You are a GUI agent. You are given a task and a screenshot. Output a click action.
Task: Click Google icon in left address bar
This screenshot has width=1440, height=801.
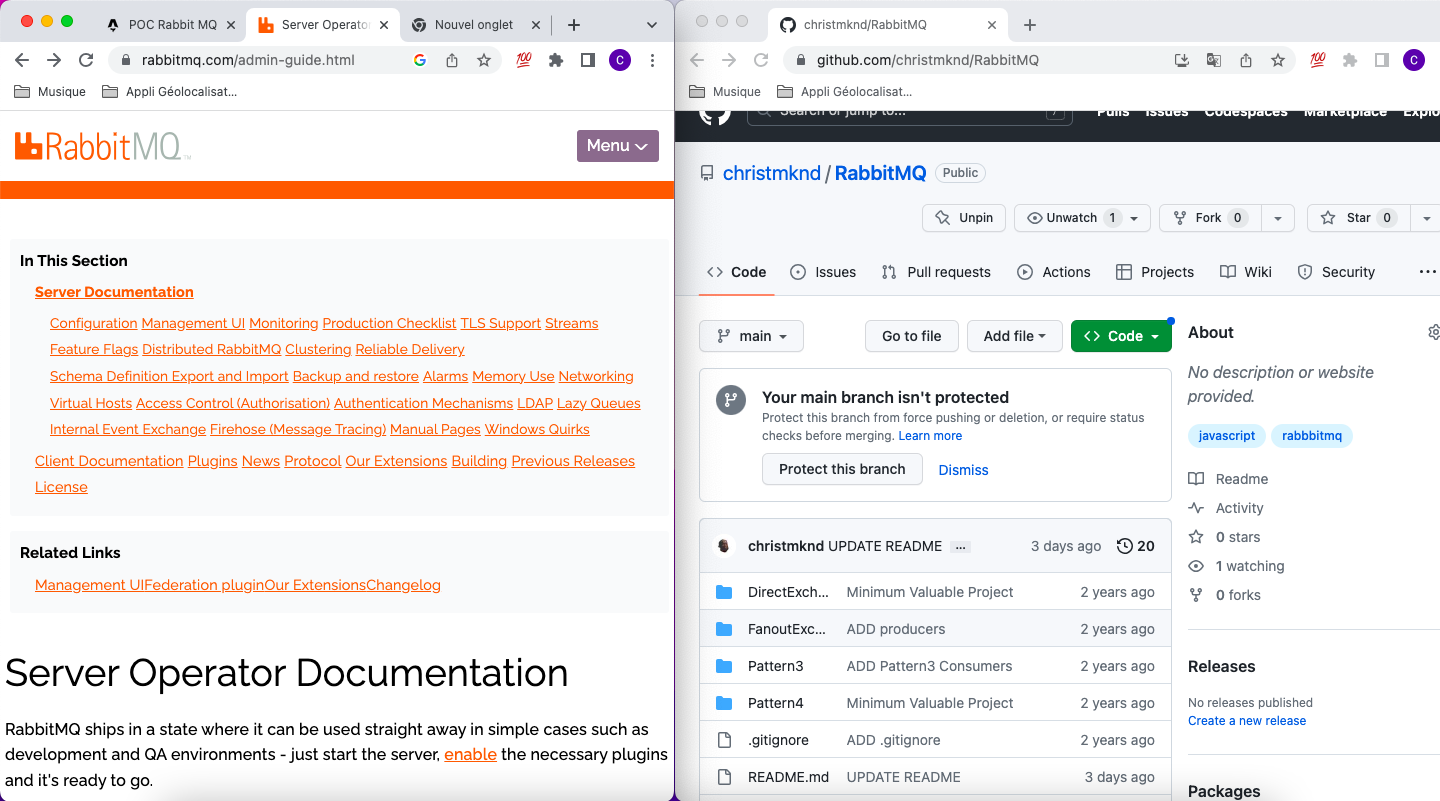pos(420,60)
